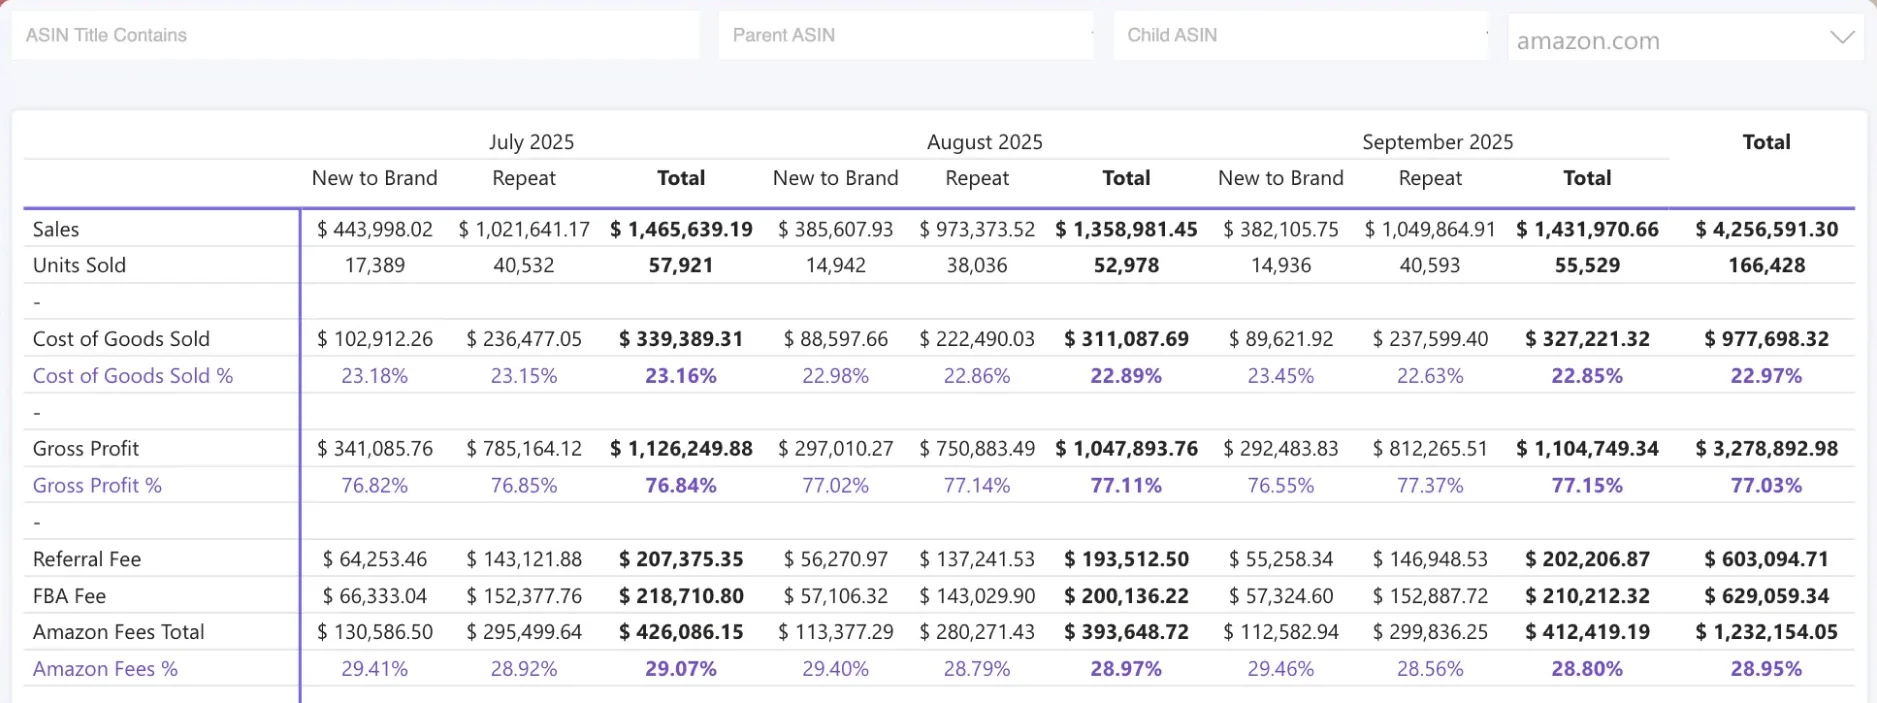Select August total sales $ 1,358,981.45
This screenshot has width=1877, height=703.
(x=1126, y=229)
